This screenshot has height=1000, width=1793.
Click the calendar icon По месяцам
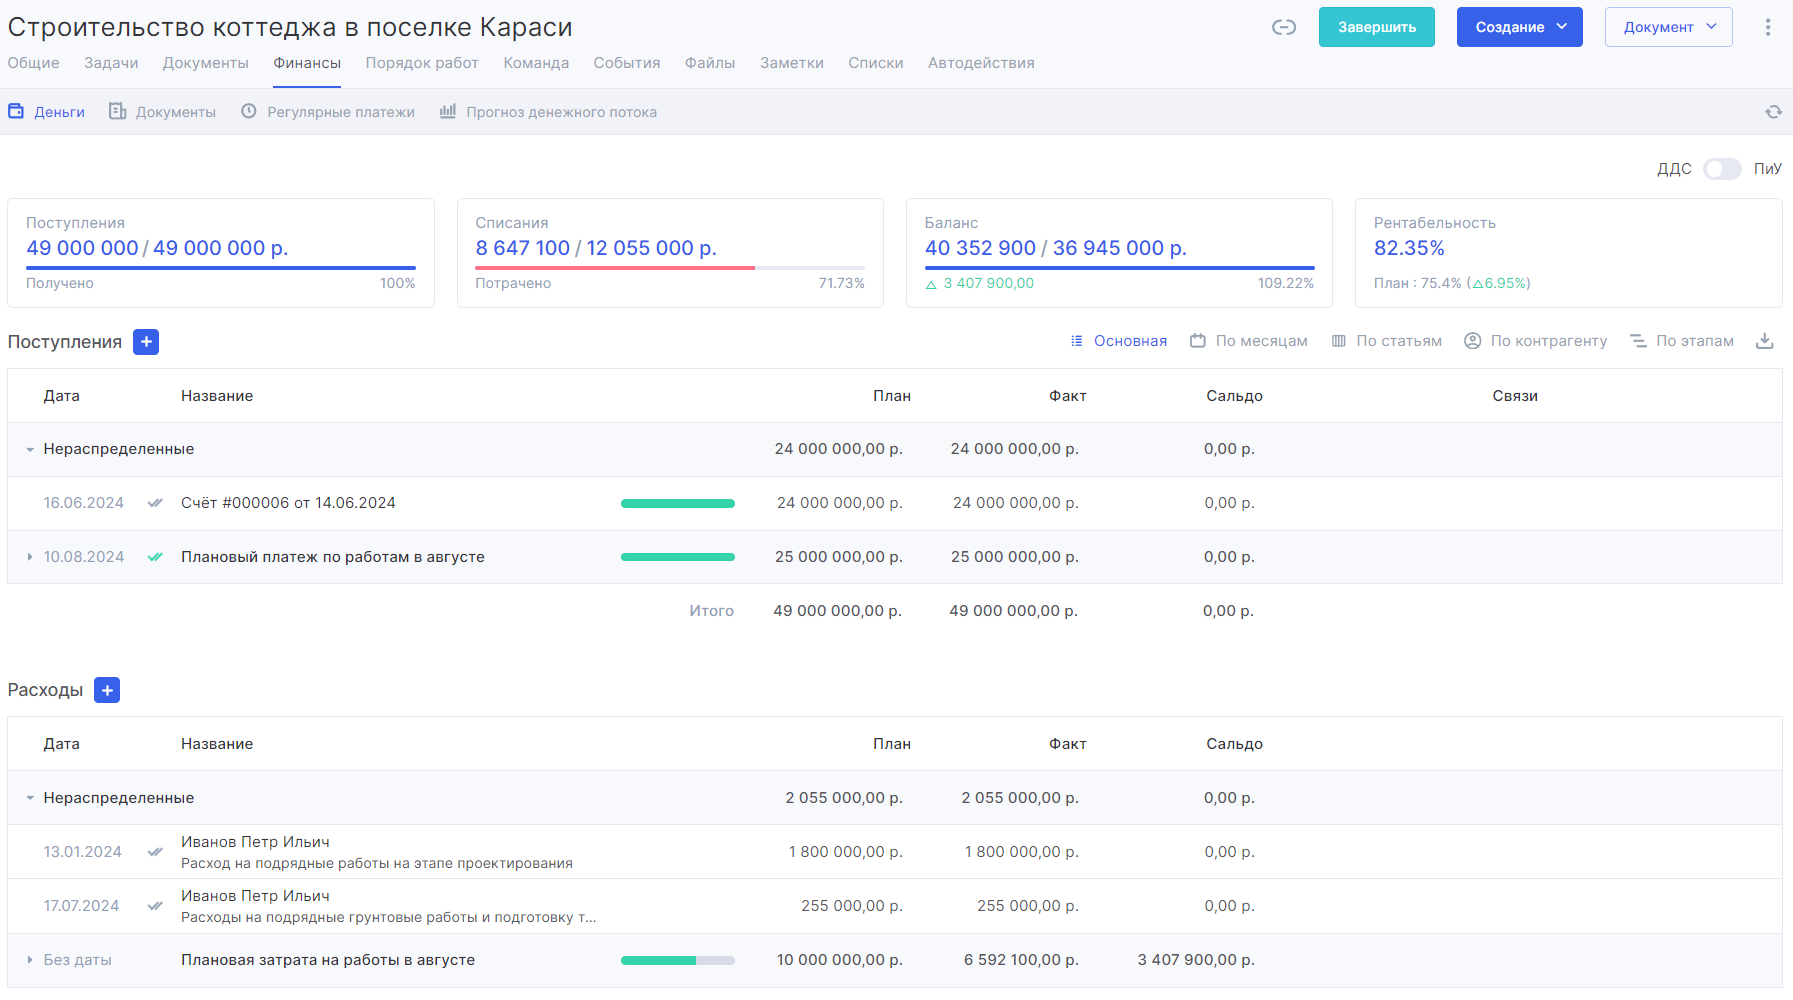pyautogui.click(x=1198, y=341)
